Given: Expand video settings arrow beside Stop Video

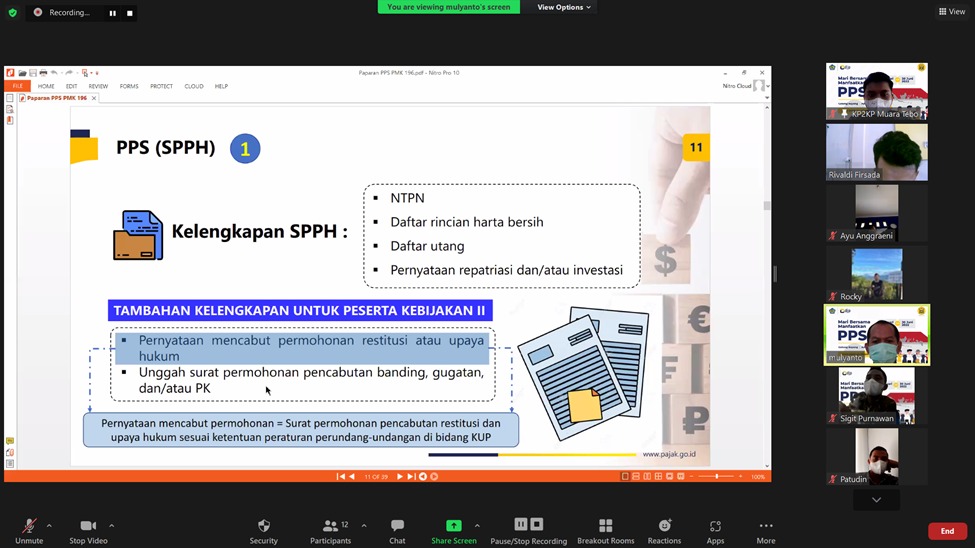Looking at the screenshot, I should 111,525.
